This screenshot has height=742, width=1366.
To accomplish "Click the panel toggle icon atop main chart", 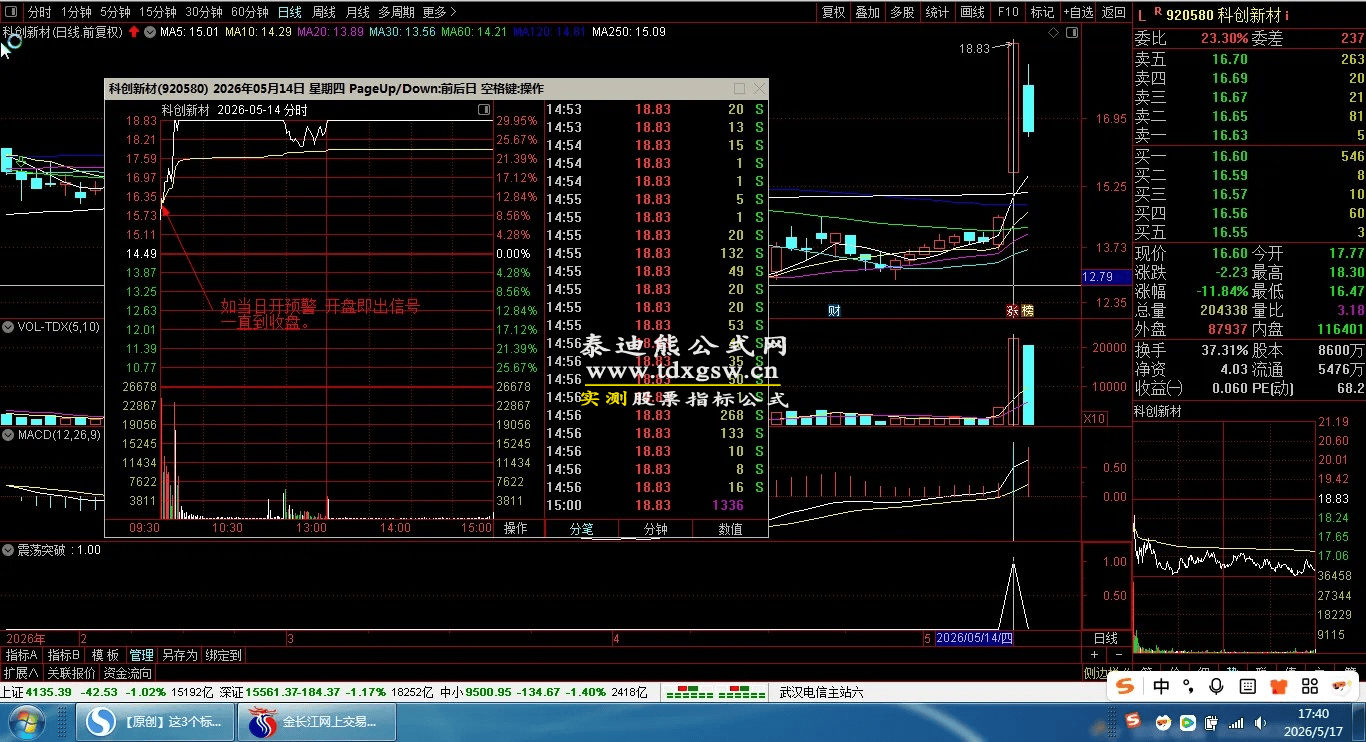I will pyautogui.click(x=1070, y=33).
